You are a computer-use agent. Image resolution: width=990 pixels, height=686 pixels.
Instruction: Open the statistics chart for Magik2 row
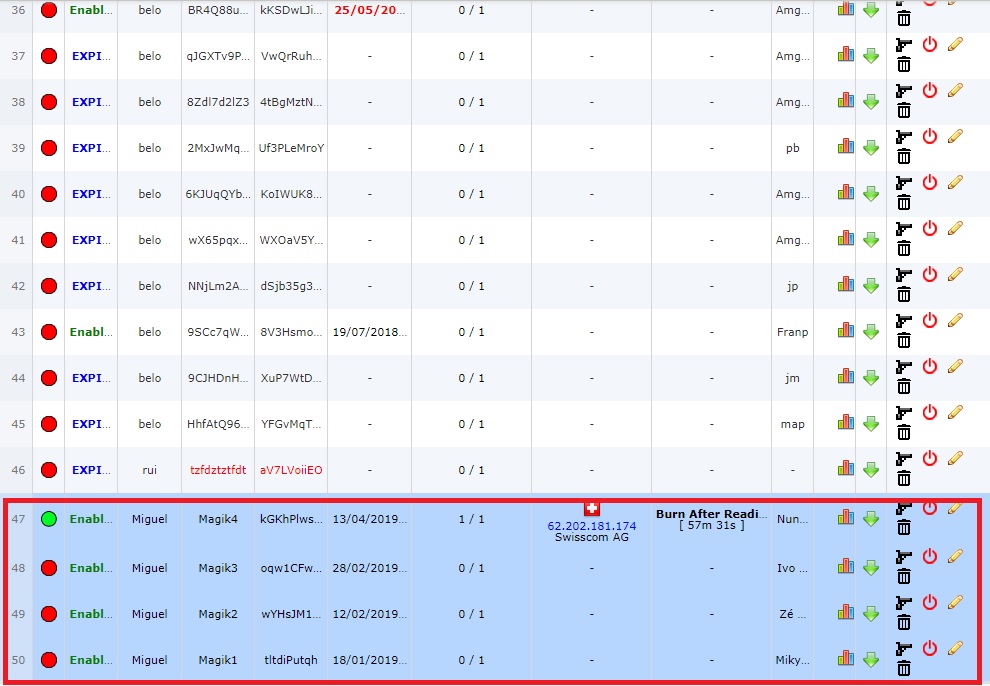[845, 613]
